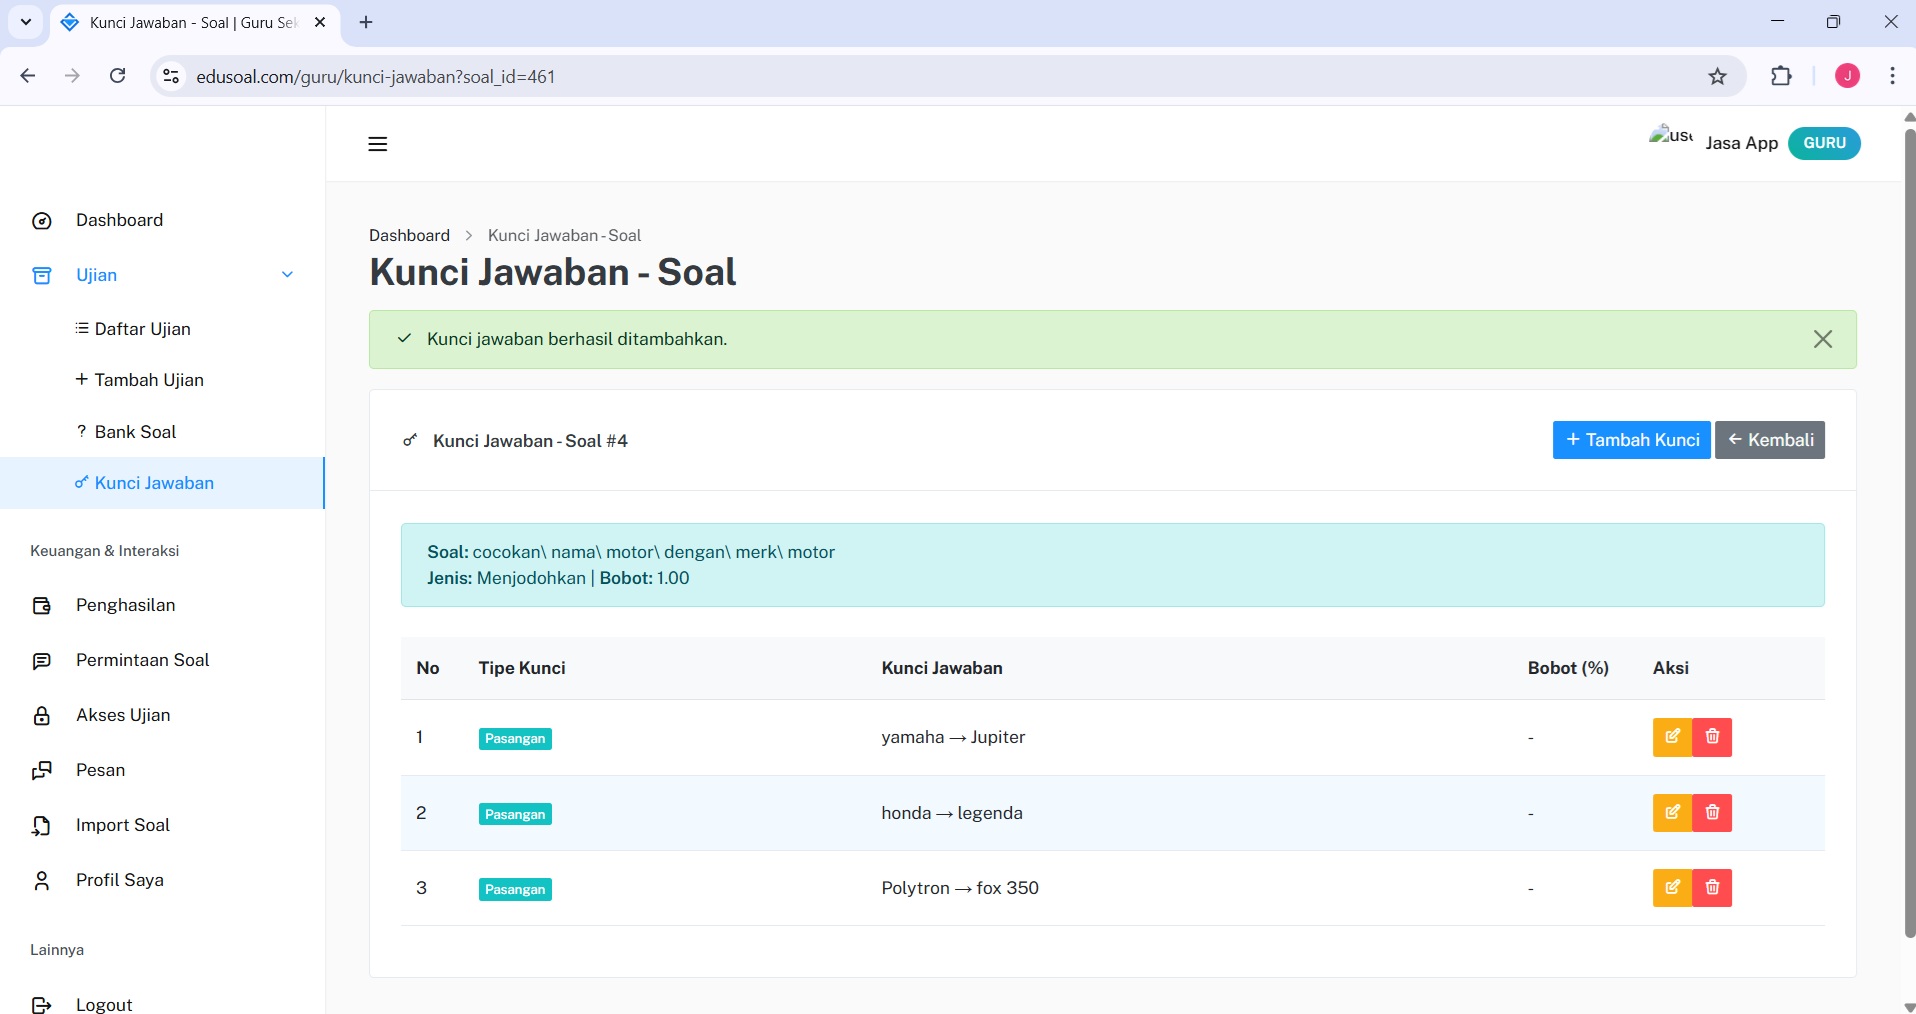
Task: Open the tab search dropdown arrow
Action: (x=26, y=22)
